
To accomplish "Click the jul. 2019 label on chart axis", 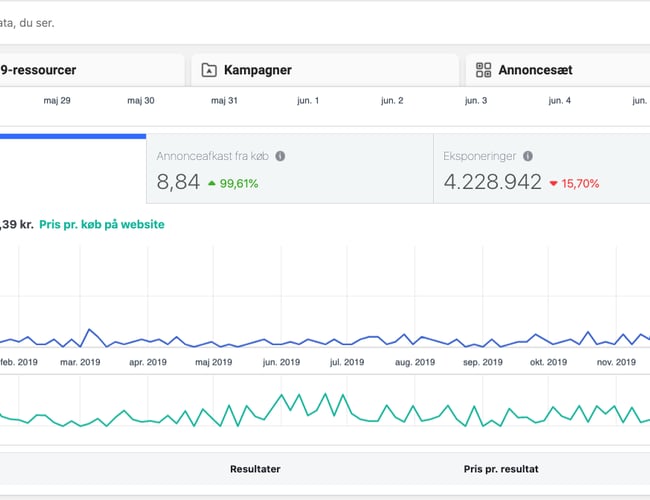I will pyautogui.click(x=350, y=362).
